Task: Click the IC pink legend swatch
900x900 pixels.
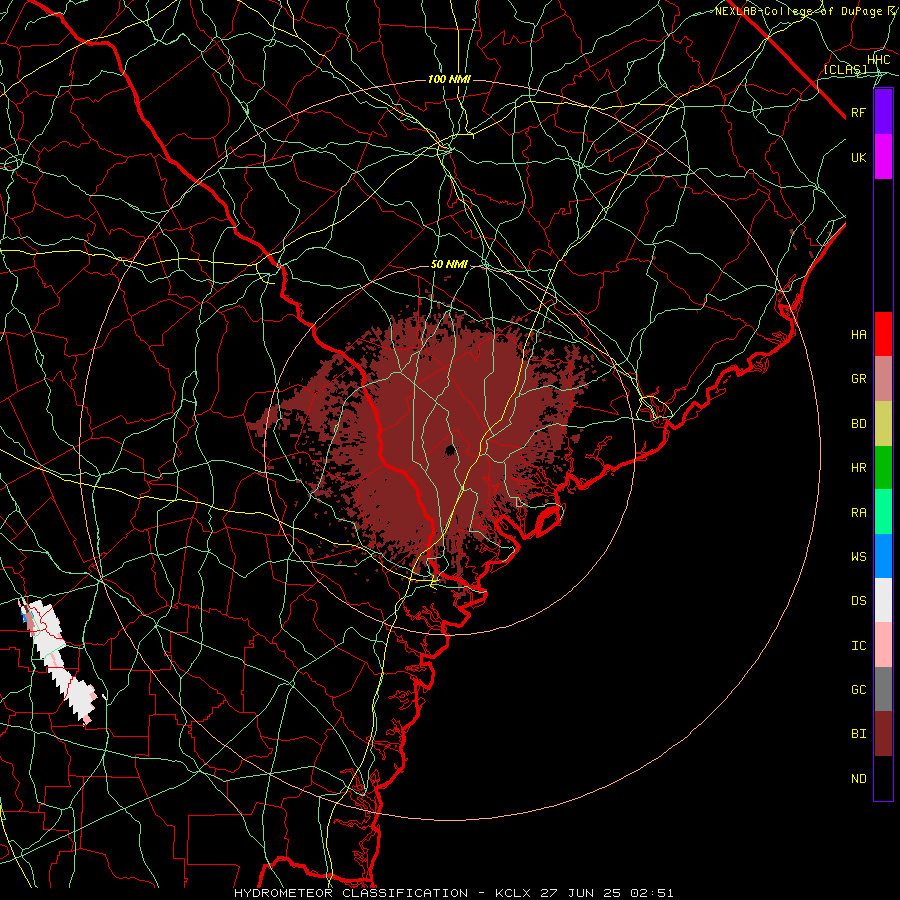Action: click(883, 645)
